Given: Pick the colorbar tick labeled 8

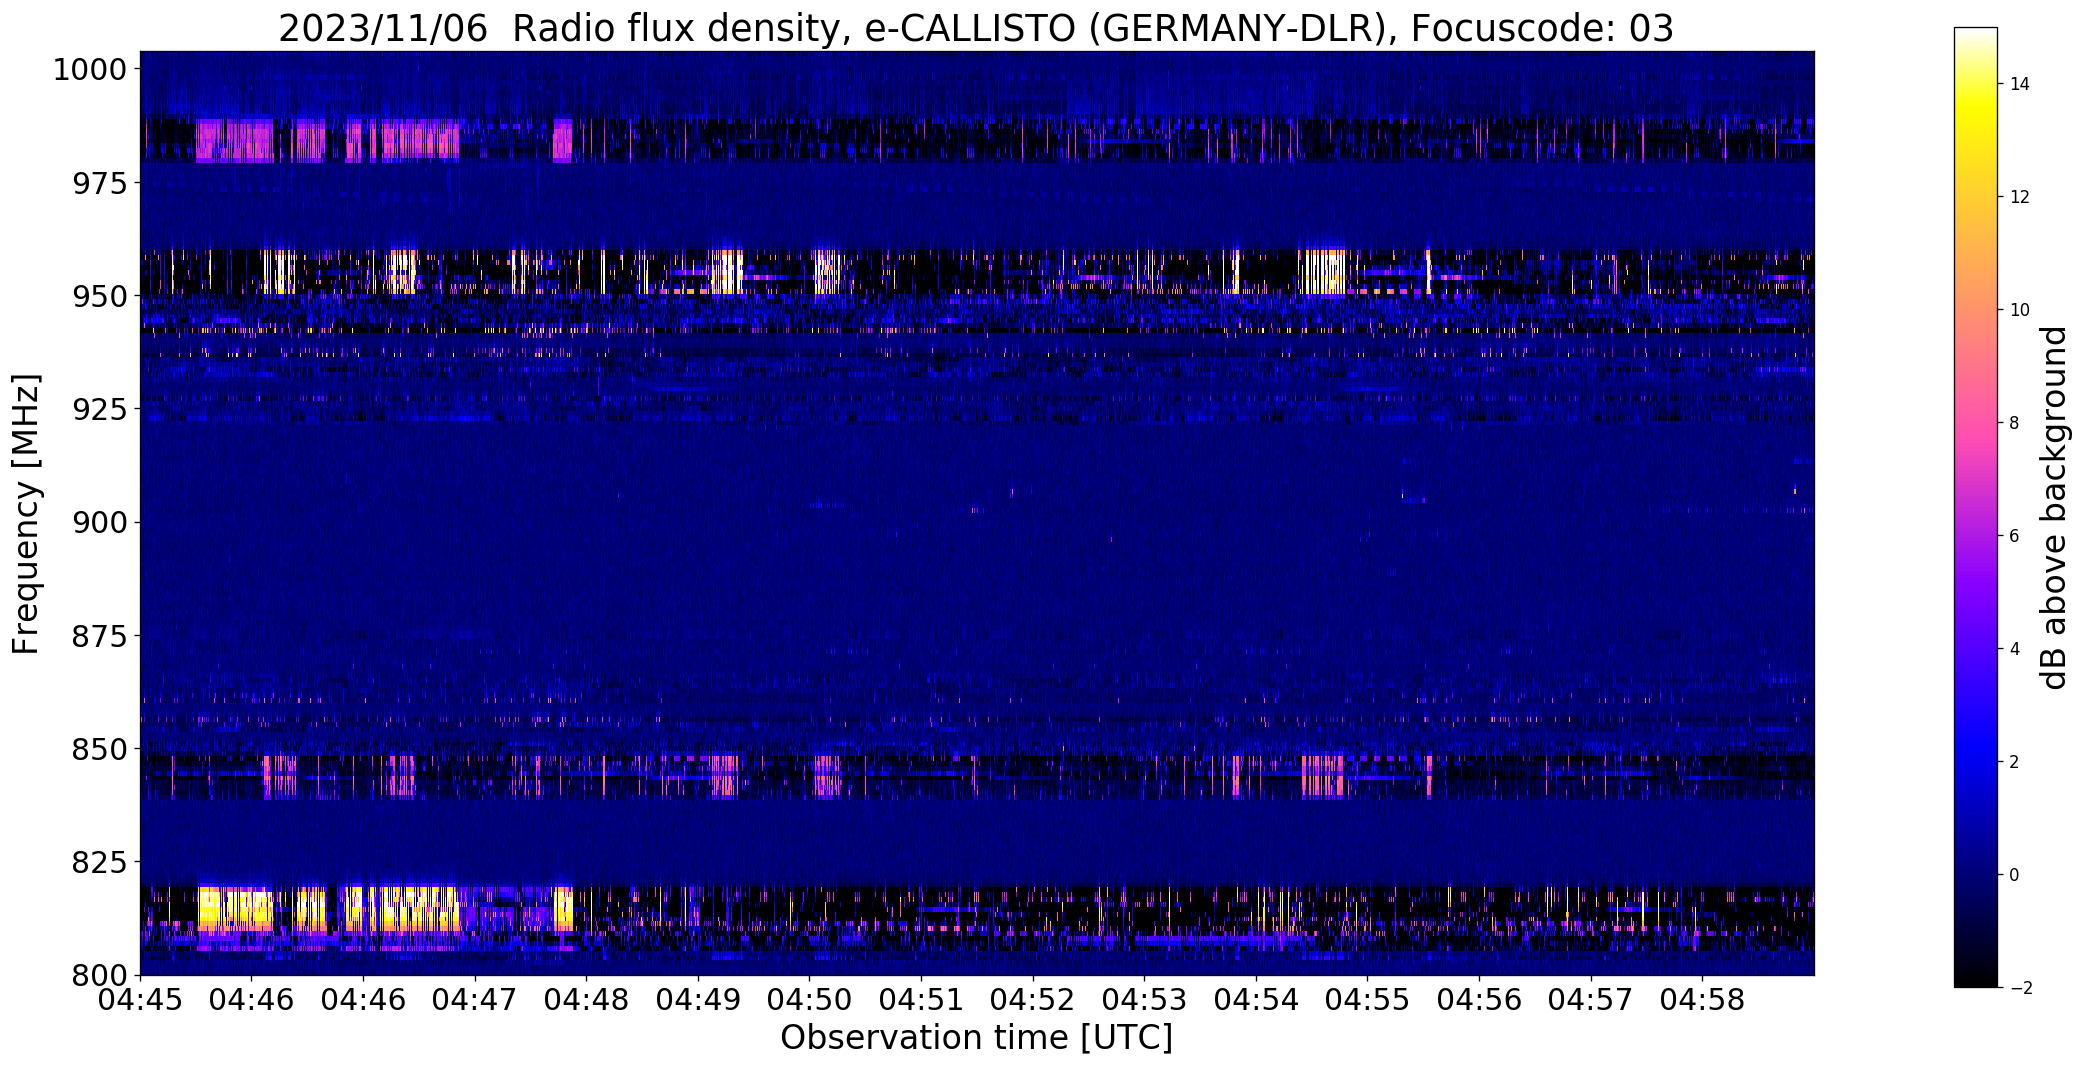Looking at the screenshot, I should click(2014, 423).
